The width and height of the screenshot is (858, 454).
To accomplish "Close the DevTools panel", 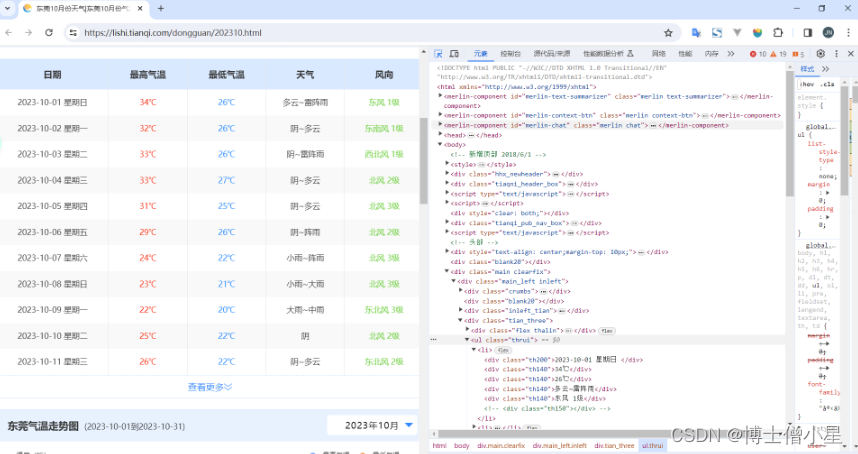I will [x=850, y=54].
